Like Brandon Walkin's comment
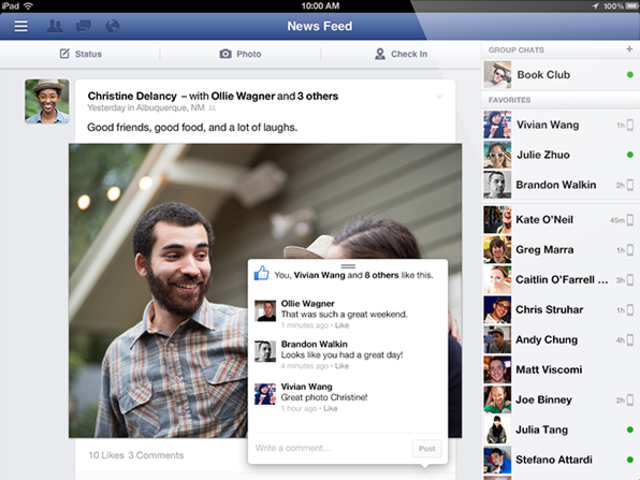 [x=342, y=366]
